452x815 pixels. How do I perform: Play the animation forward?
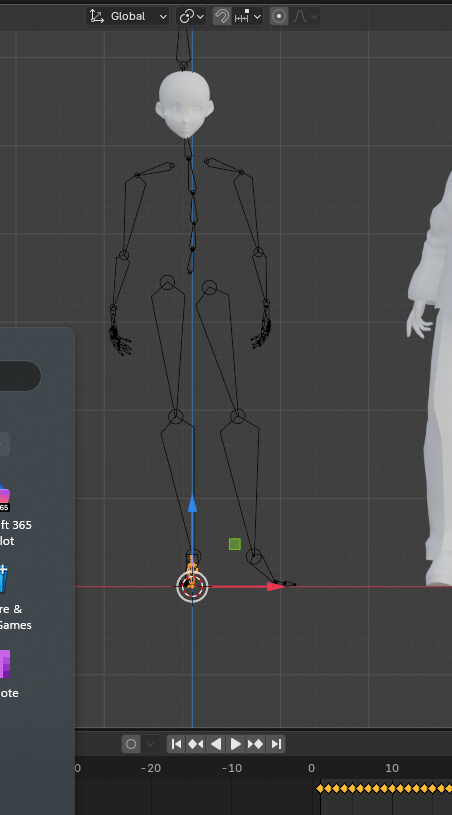(x=235, y=744)
